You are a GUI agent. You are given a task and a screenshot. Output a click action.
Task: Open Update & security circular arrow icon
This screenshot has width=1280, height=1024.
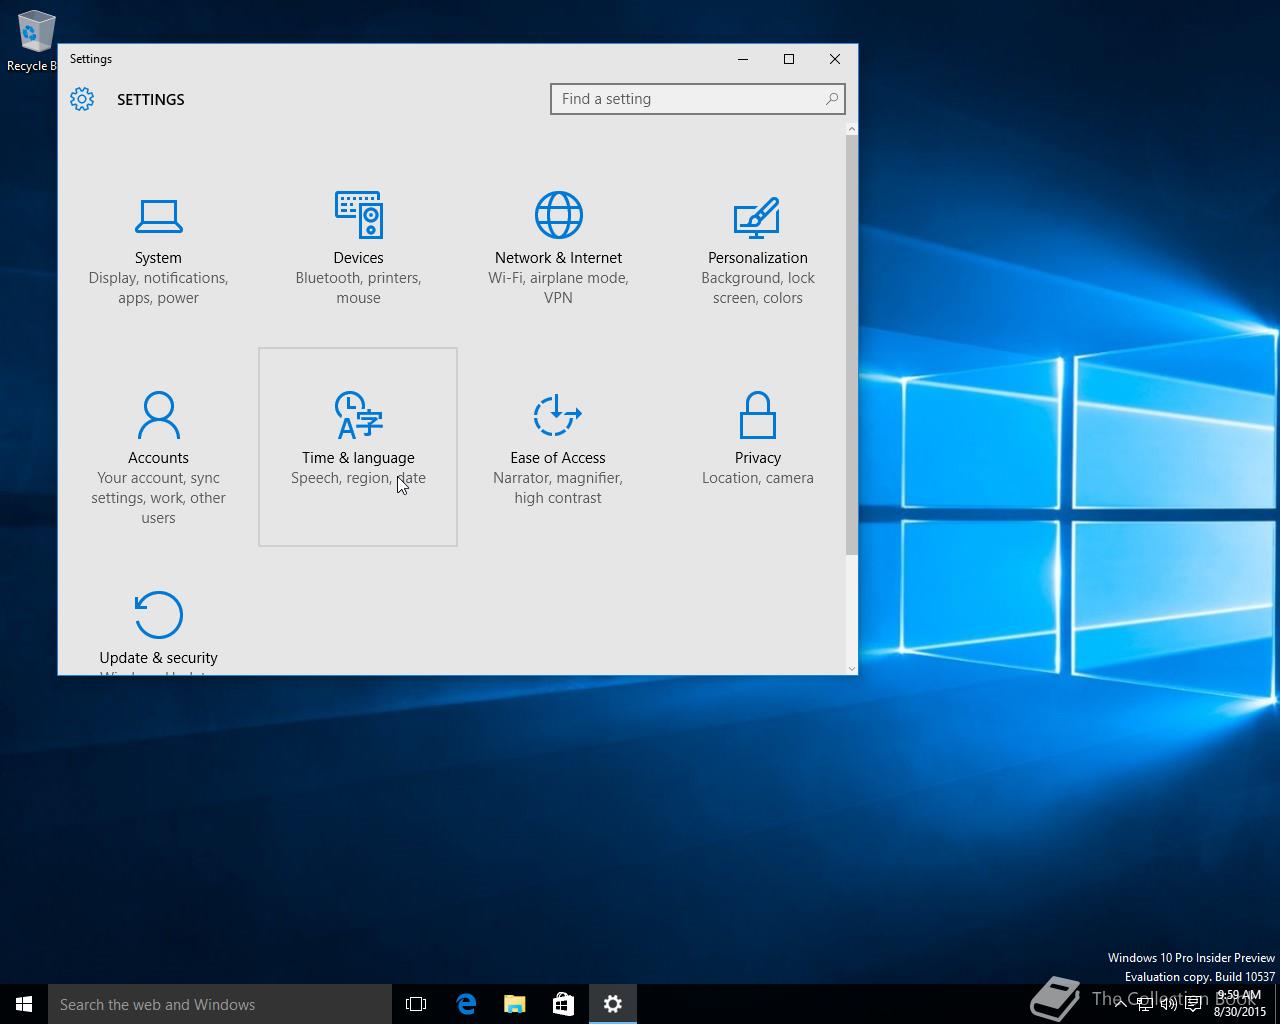pyautogui.click(x=158, y=614)
